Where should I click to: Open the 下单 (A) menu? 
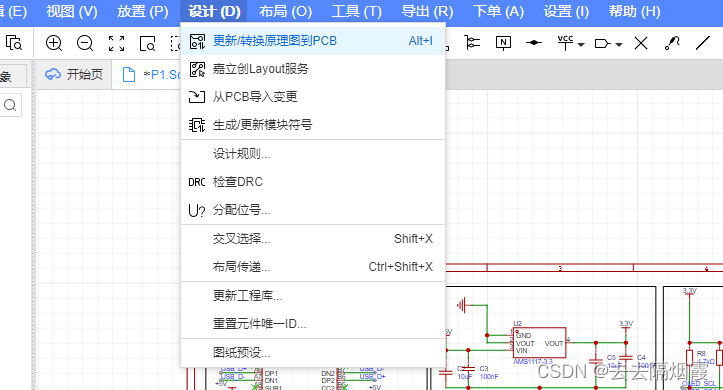click(498, 11)
